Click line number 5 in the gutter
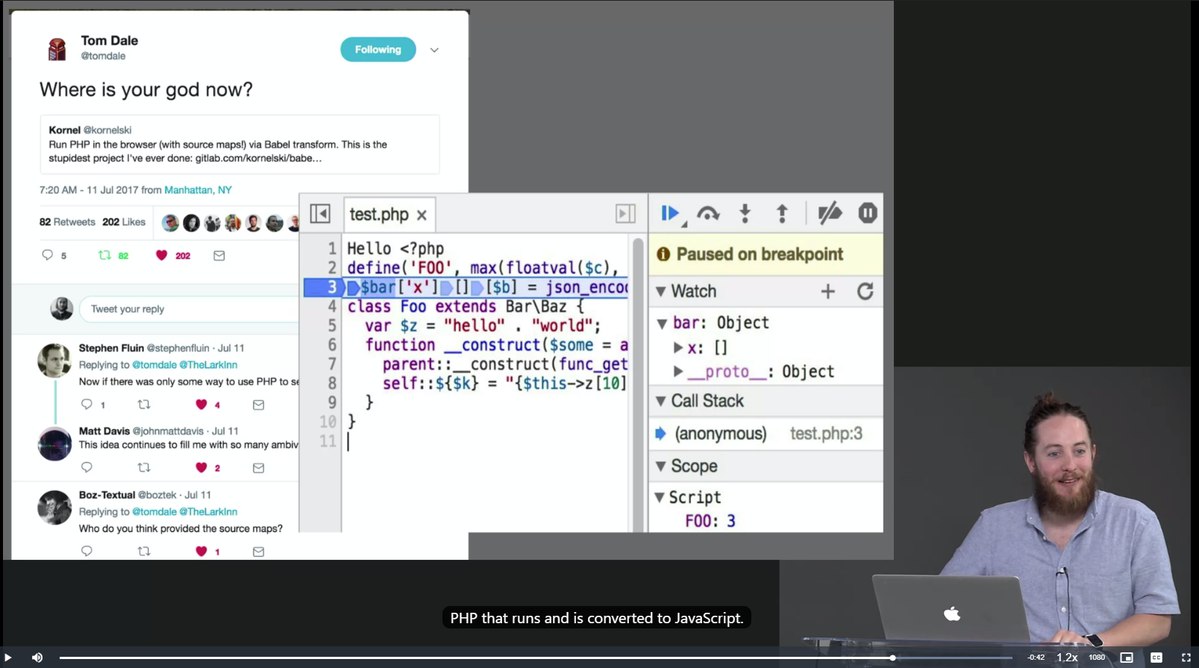The width and height of the screenshot is (1199, 668). point(332,326)
